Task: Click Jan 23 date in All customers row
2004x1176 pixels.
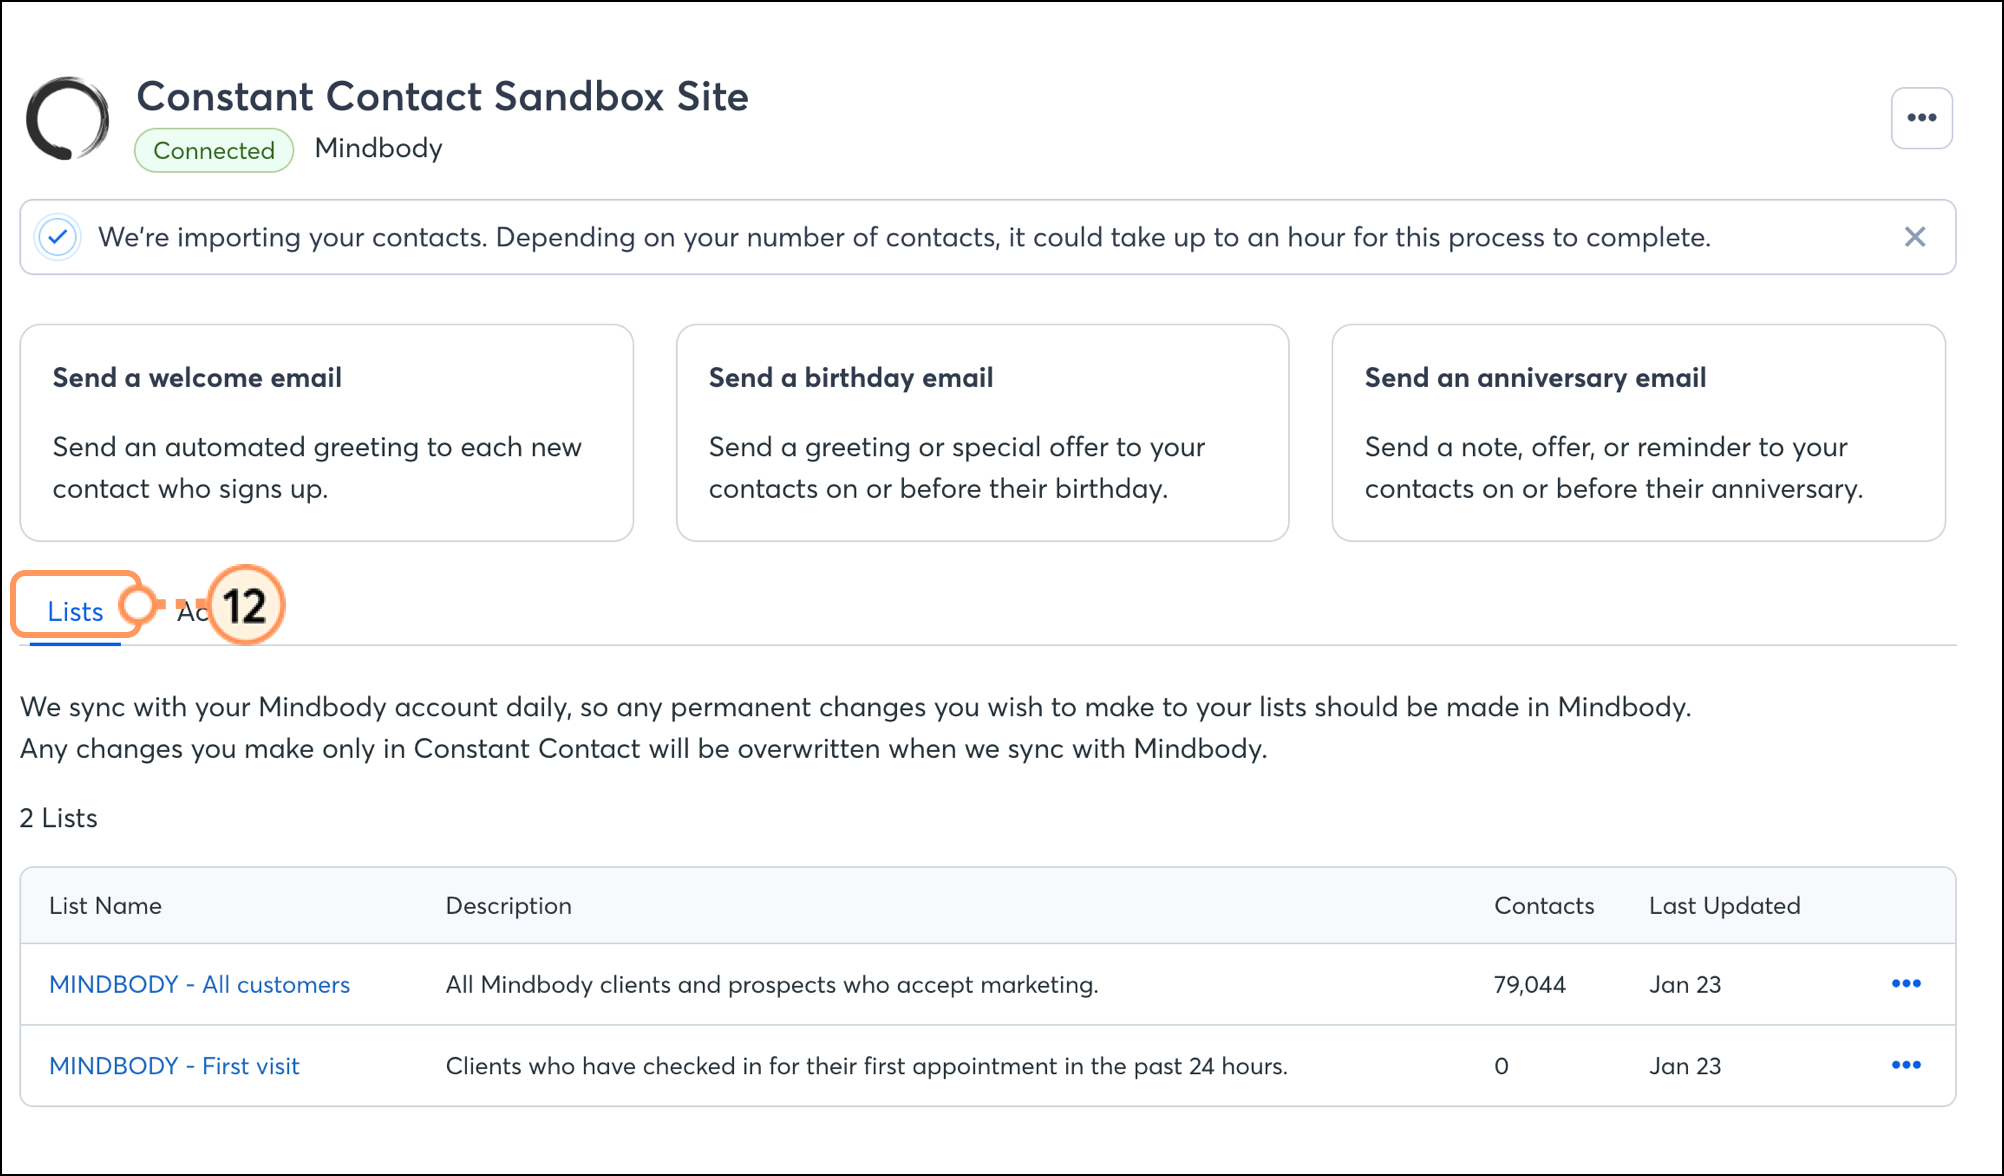Action: (1685, 985)
